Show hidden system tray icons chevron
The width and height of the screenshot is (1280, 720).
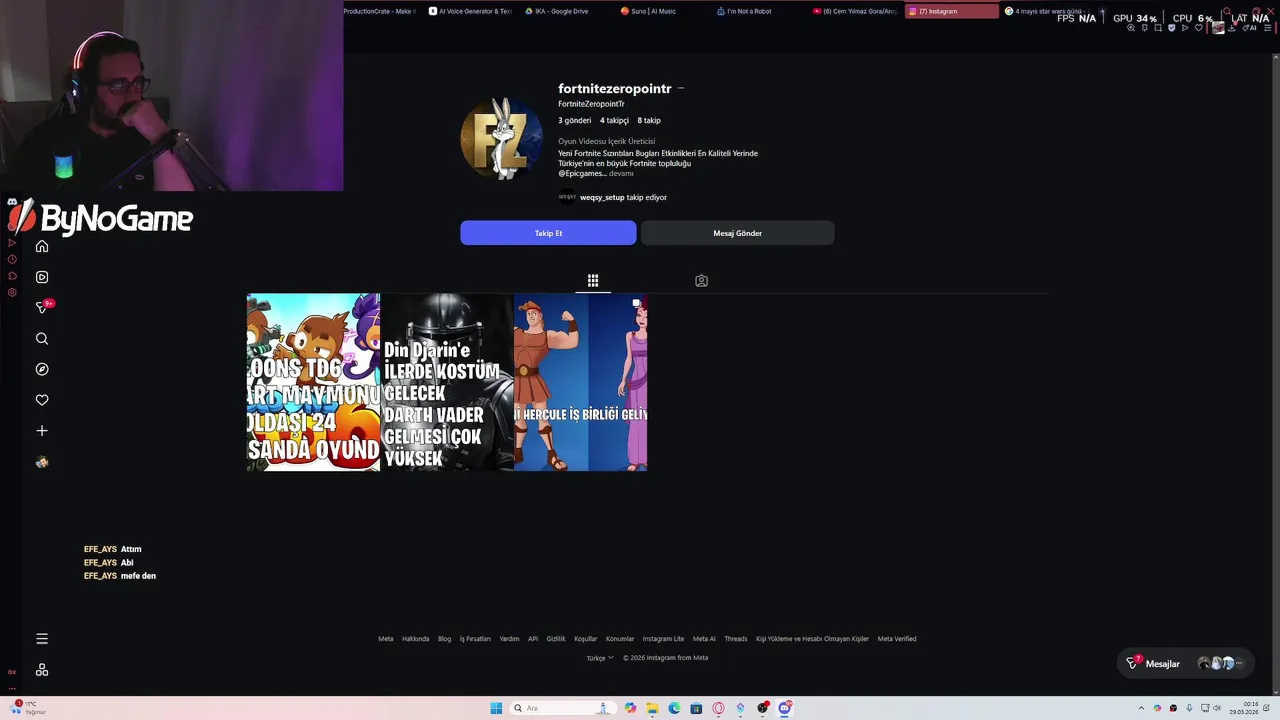(x=1141, y=708)
